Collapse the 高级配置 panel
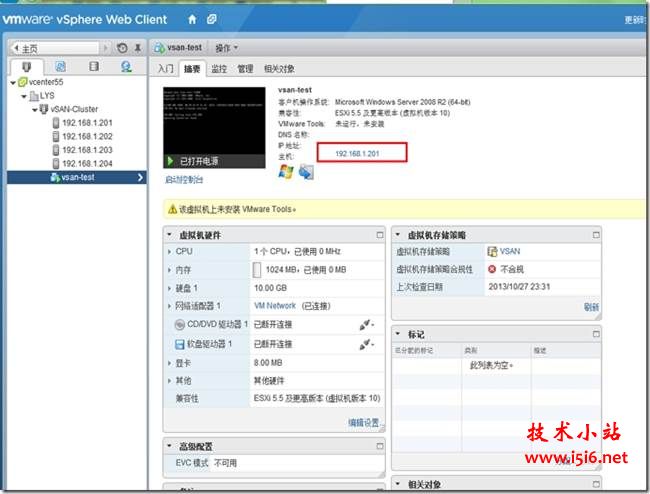This screenshot has height=494, width=650. pyautogui.click(x=169, y=446)
